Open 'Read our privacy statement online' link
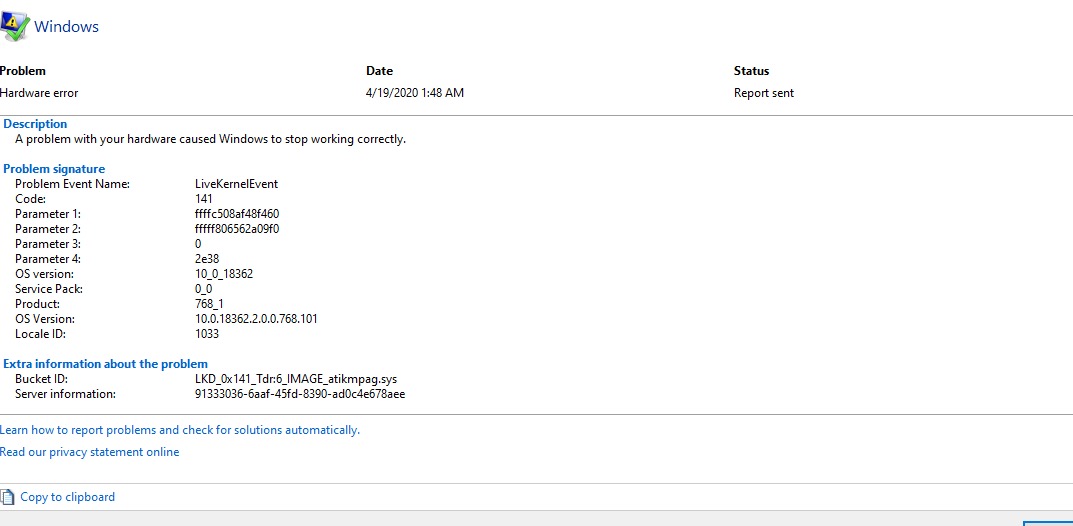1073x526 pixels. click(89, 452)
